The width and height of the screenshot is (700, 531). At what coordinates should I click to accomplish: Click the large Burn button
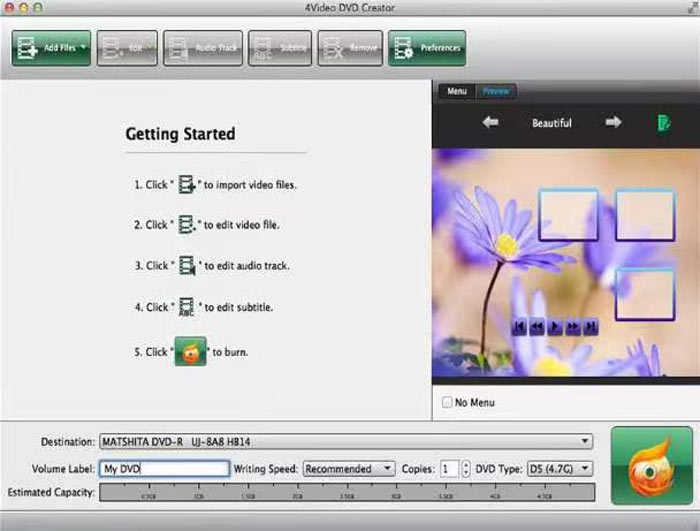point(651,466)
